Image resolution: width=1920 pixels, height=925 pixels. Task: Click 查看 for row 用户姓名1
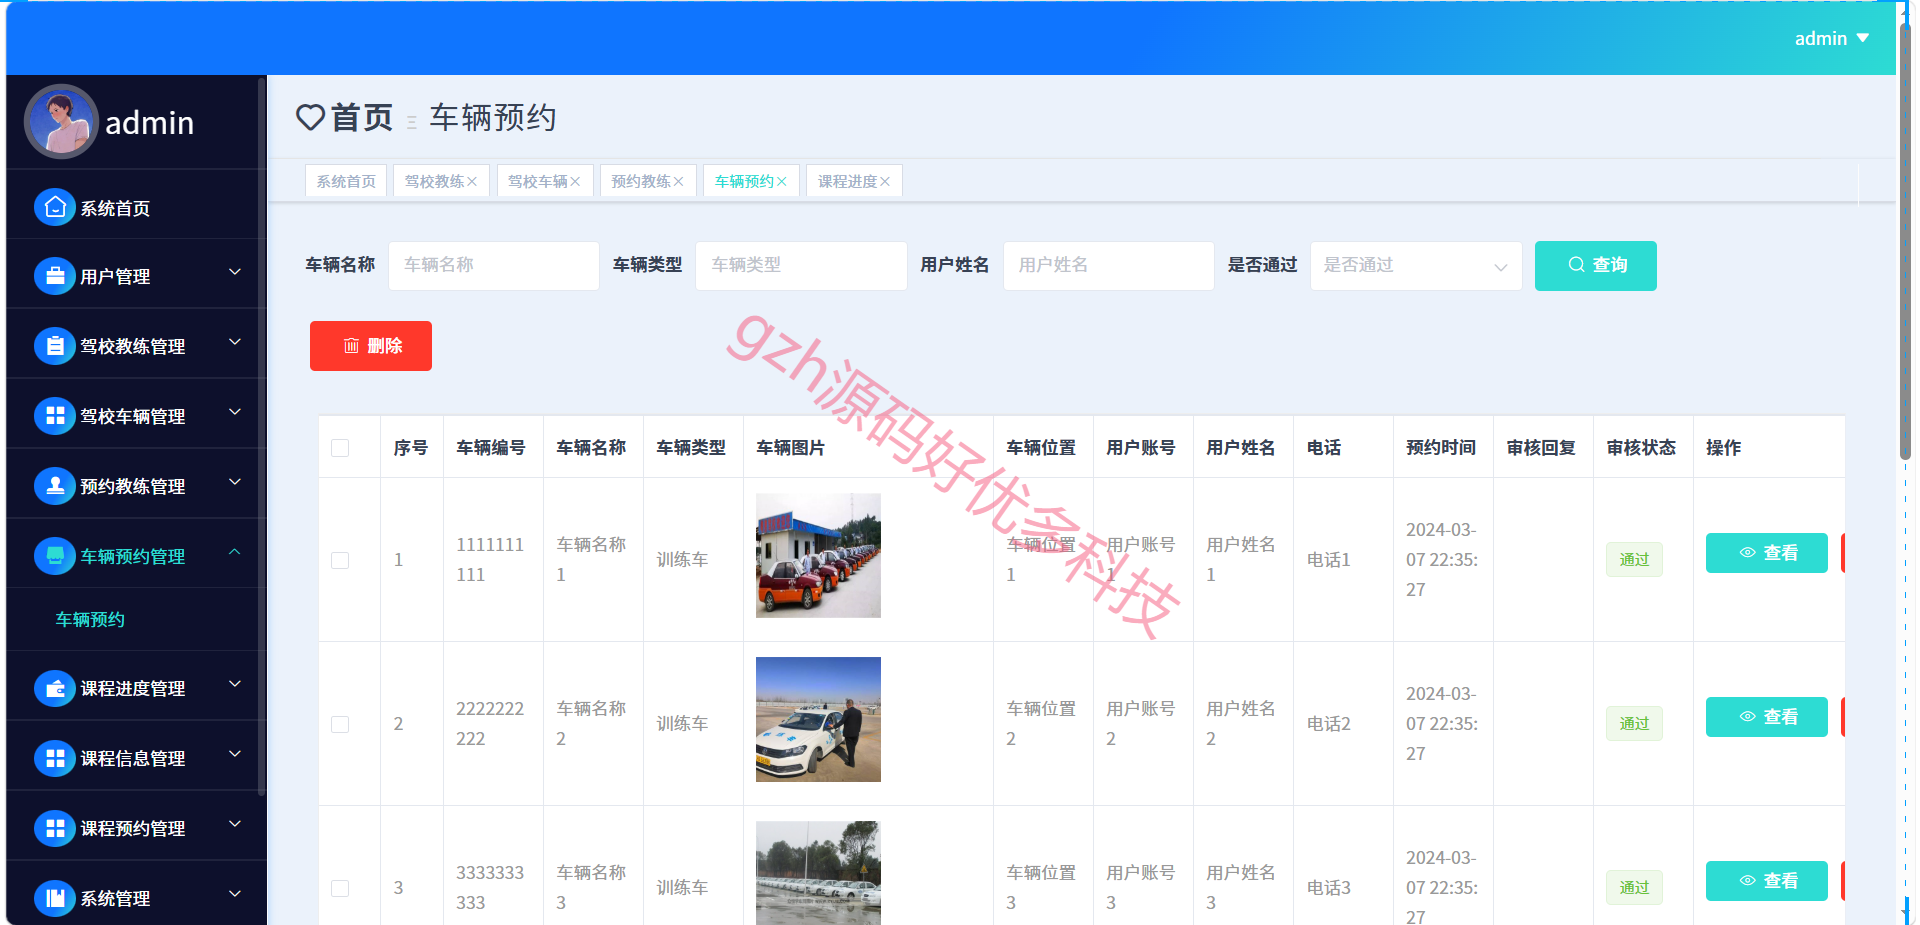pos(1766,553)
